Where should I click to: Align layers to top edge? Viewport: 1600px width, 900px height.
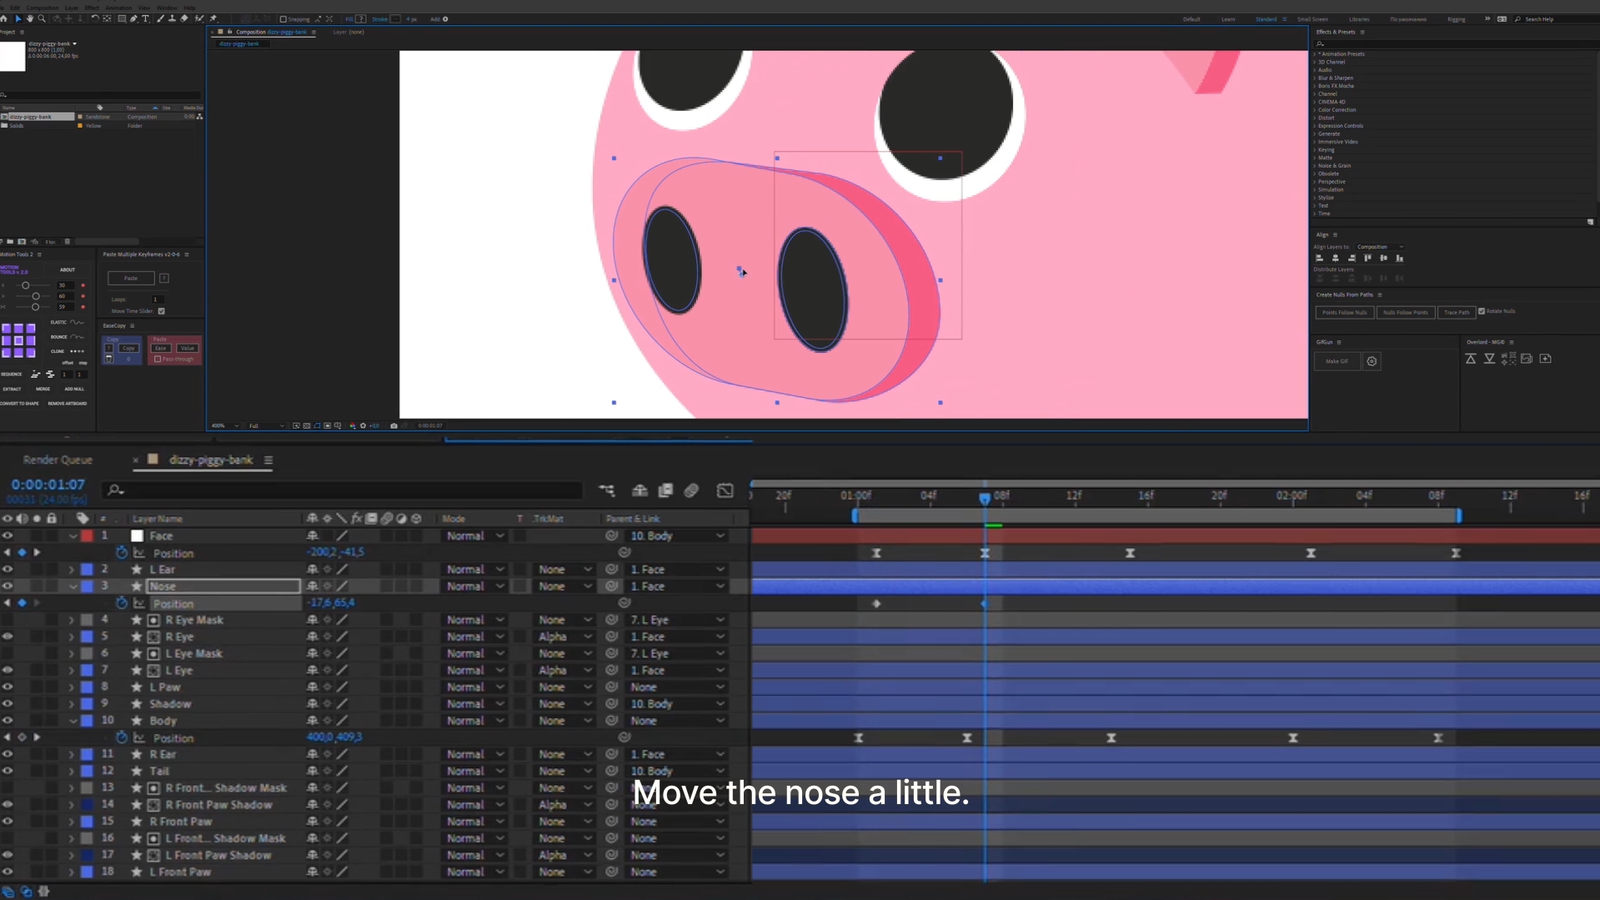tap(1367, 258)
